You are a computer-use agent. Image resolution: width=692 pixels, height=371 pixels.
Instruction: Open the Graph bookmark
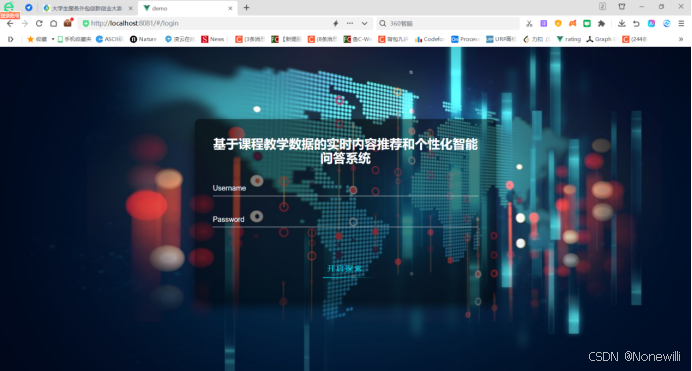point(601,39)
